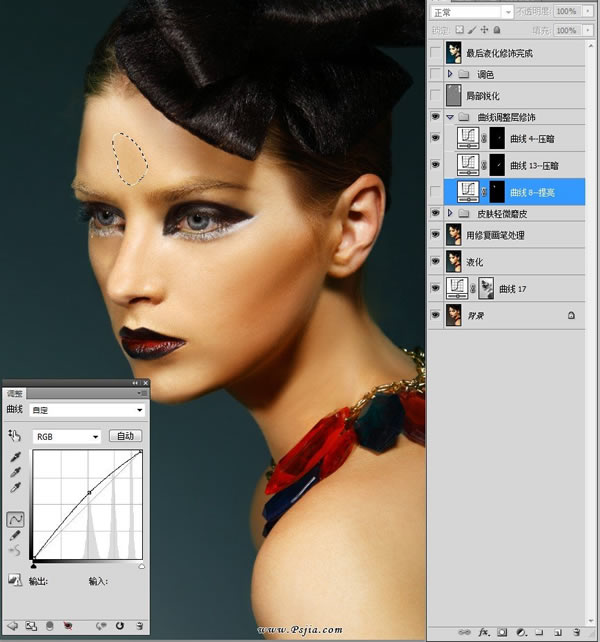Viewport: 600px width, 642px height.
Task: Click create new group icon
Action: click(x=539, y=632)
